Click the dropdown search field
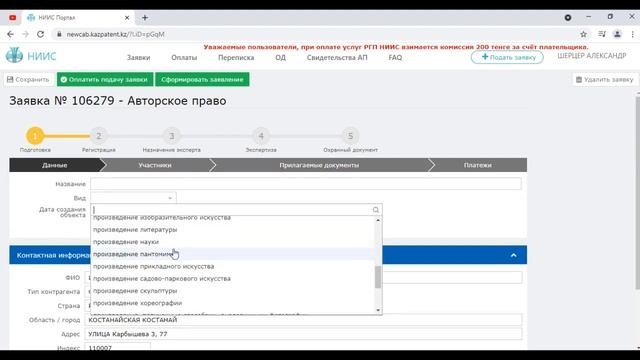Image resolution: width=640 pixels, height=360 pixels. [x=232, y=210]
